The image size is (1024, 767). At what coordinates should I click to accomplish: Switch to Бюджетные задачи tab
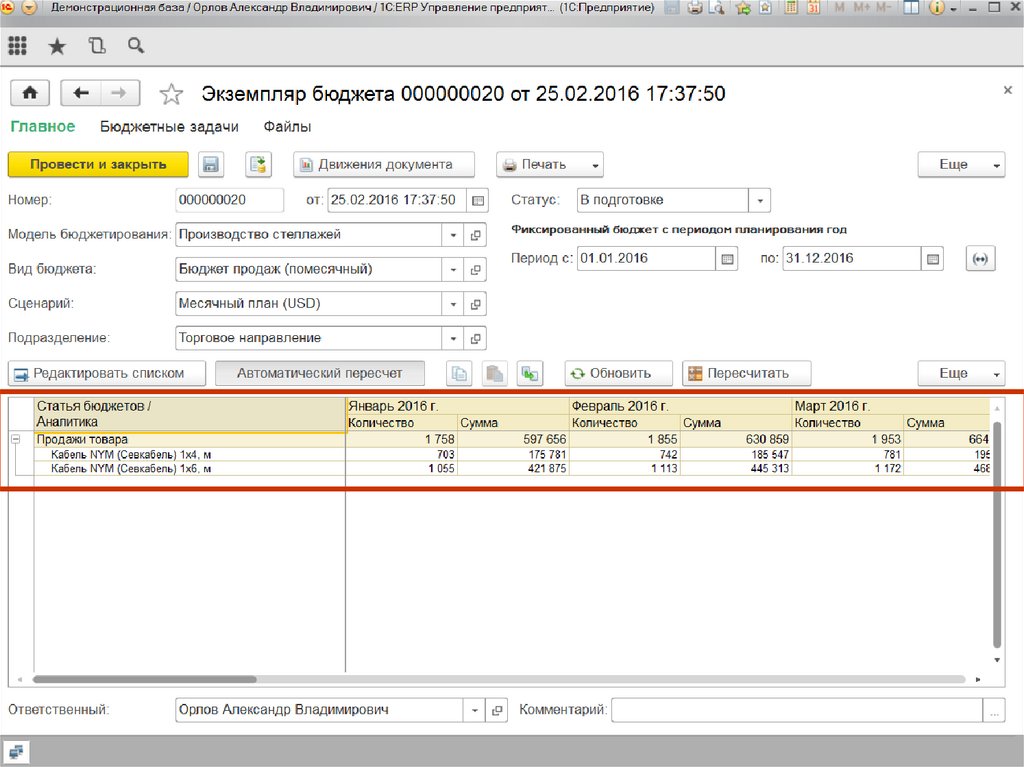coord(169,127)
